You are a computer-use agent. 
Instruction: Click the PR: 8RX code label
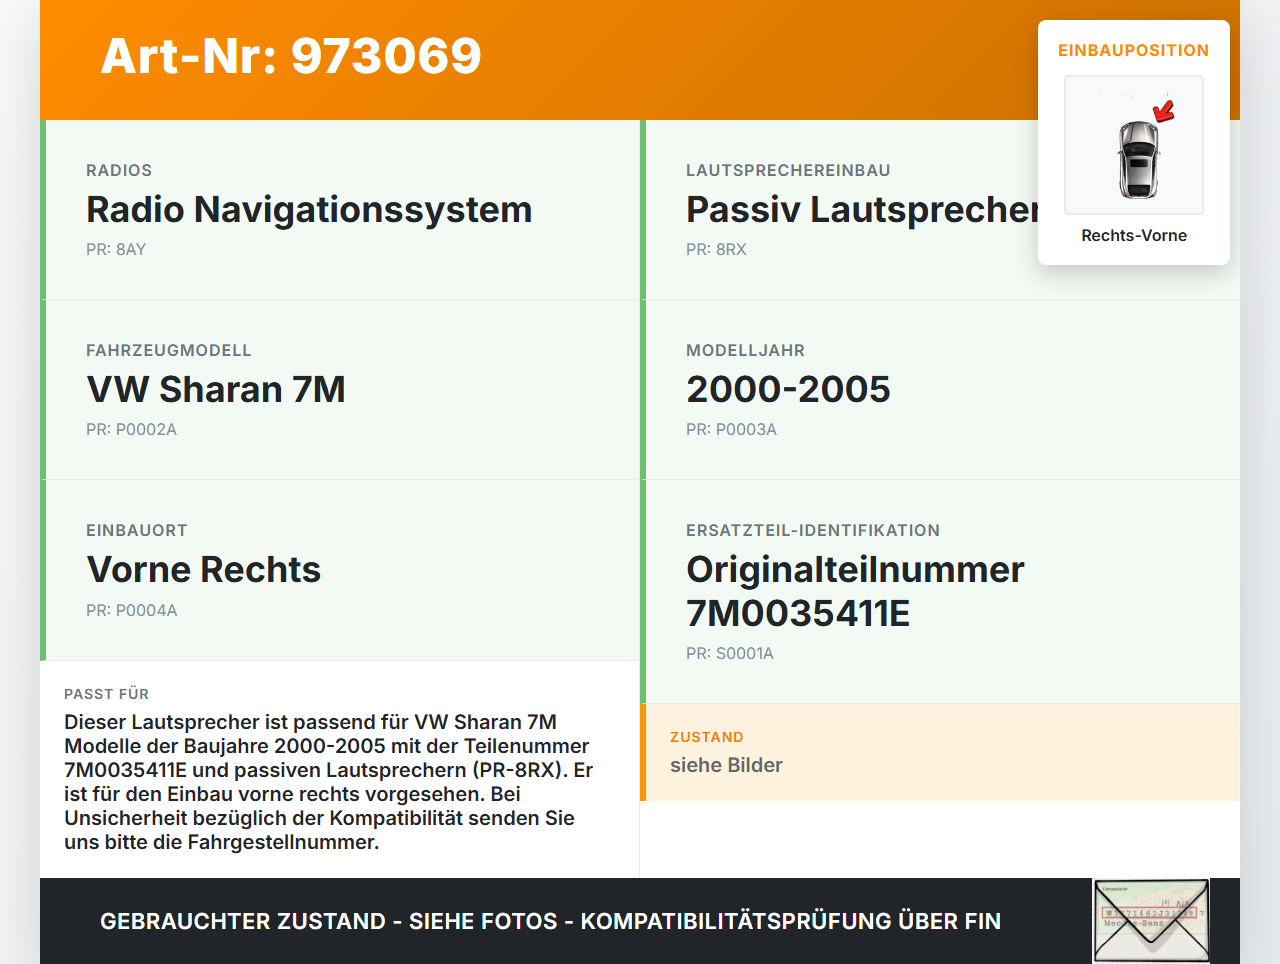click(716, 249)
